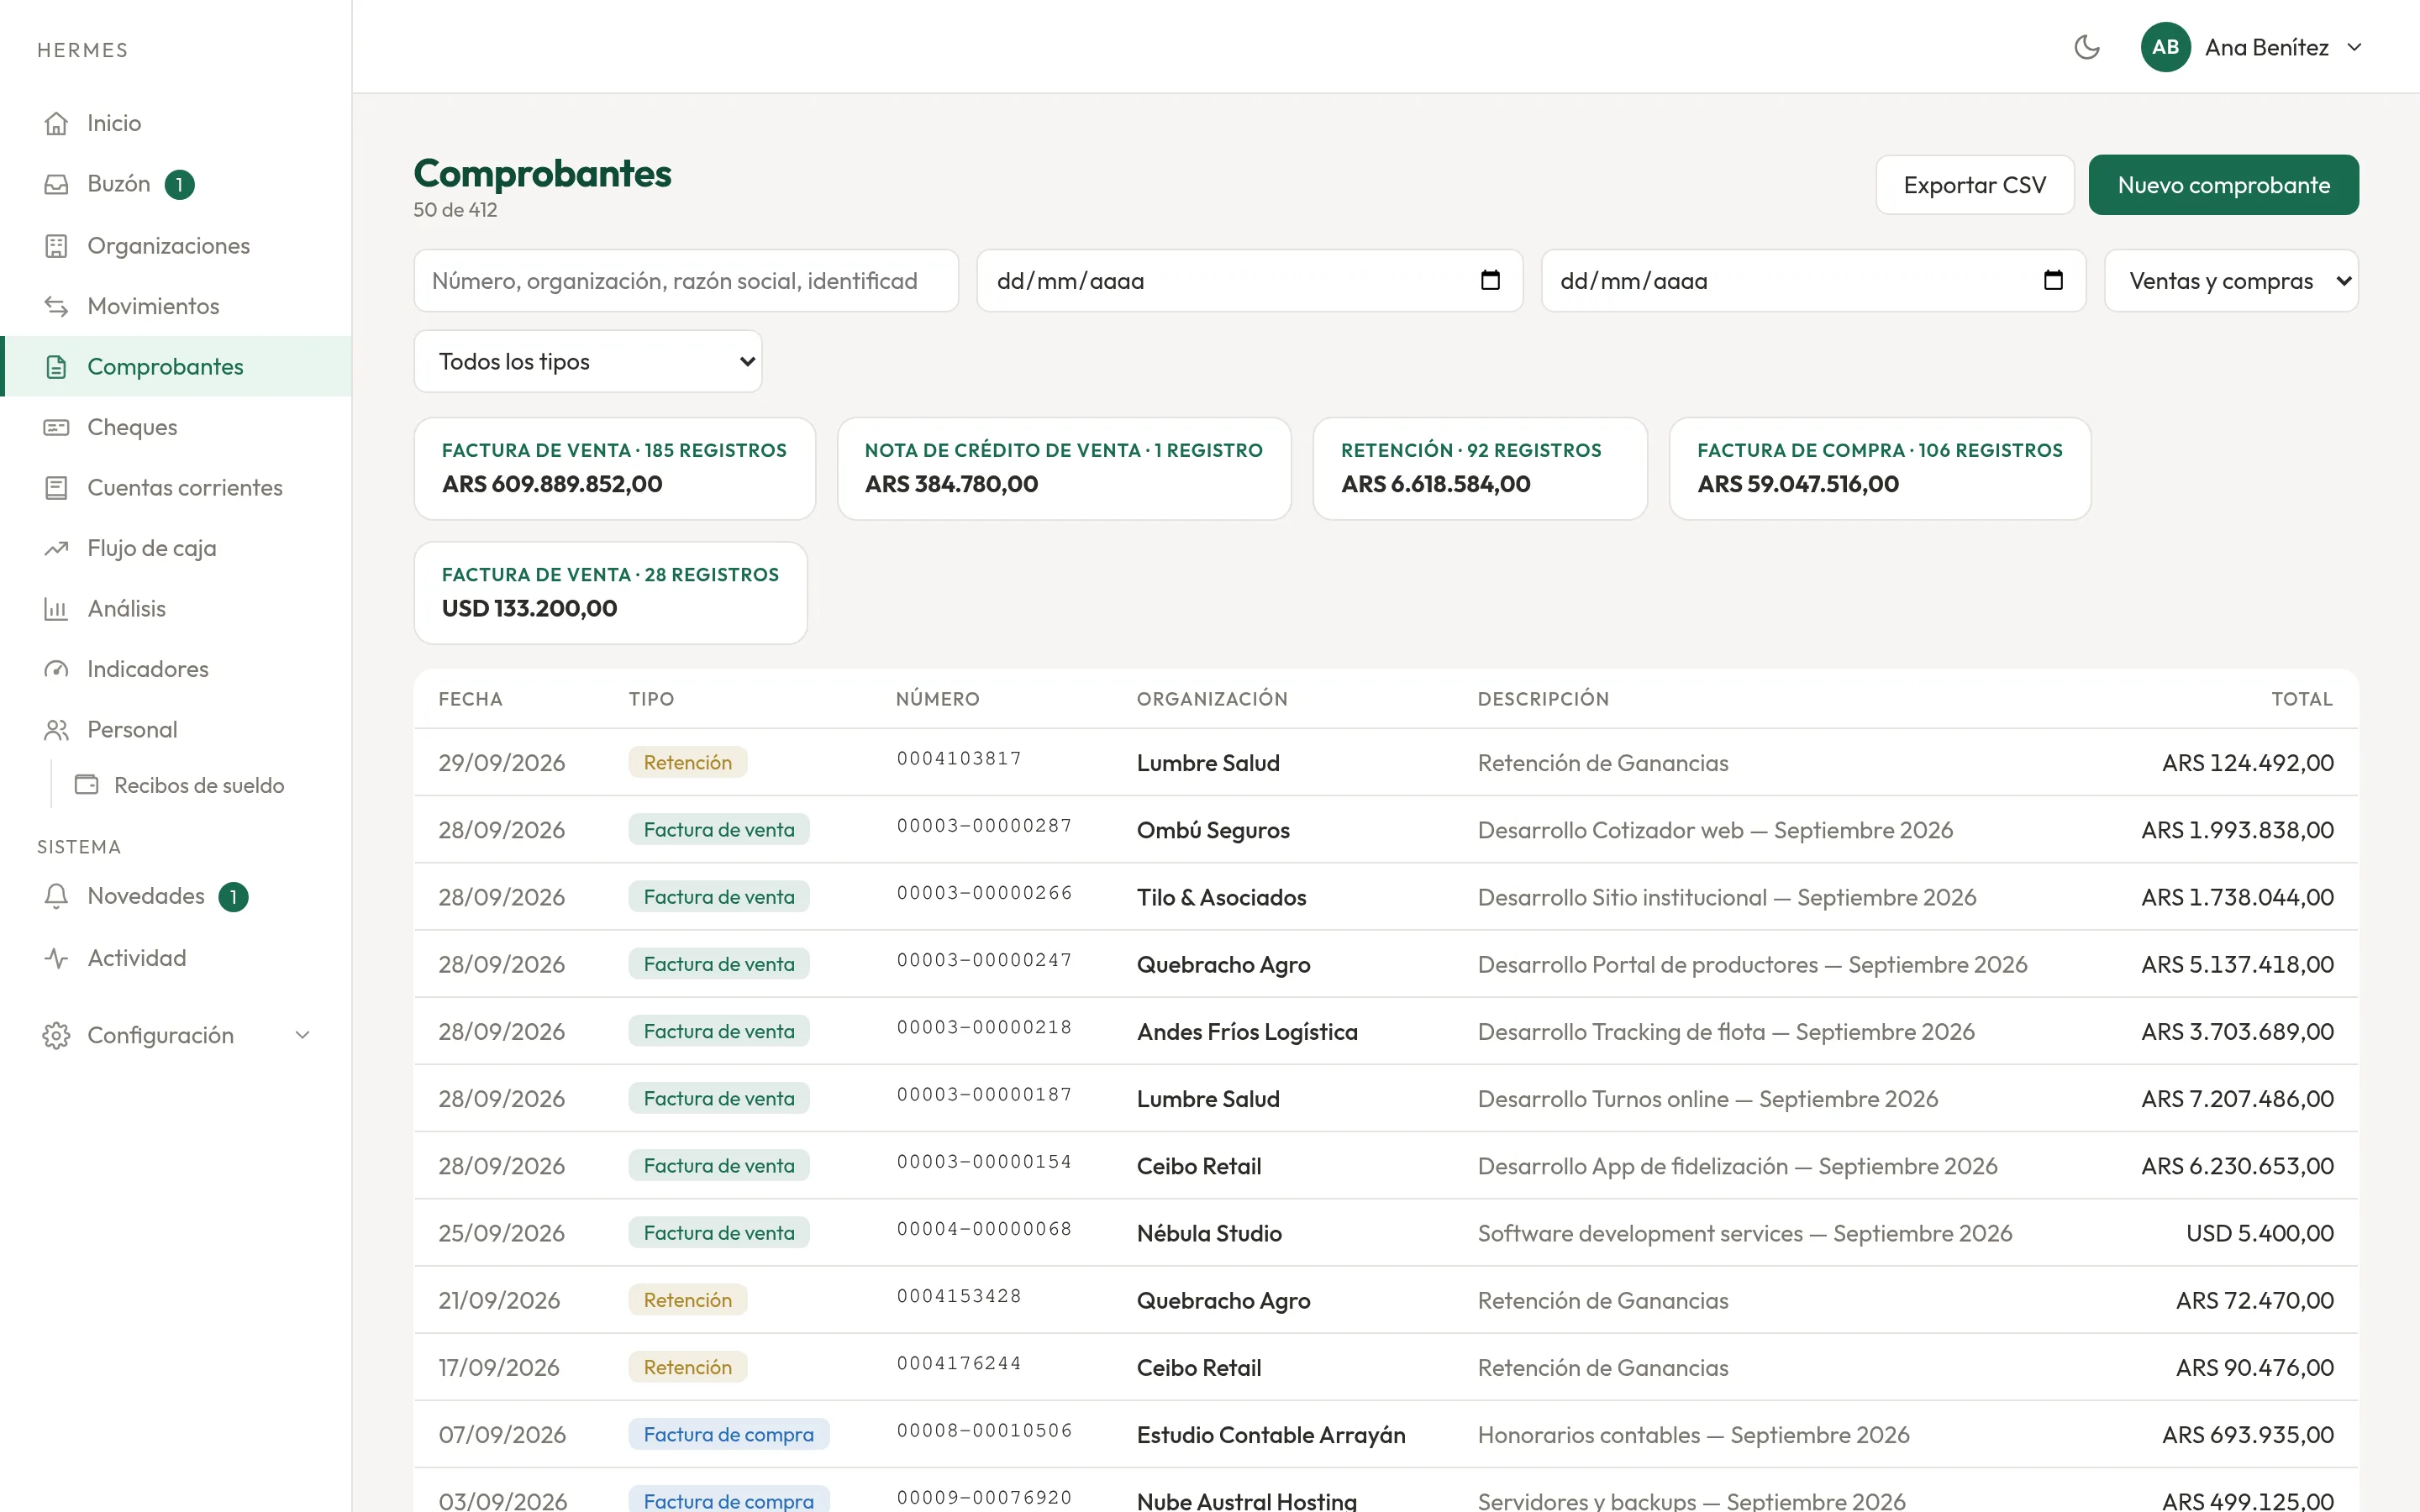The height and width of the screenshot is (1512, 2420).
Task: Click the Indicadores gauge icon
Action: 56,669
